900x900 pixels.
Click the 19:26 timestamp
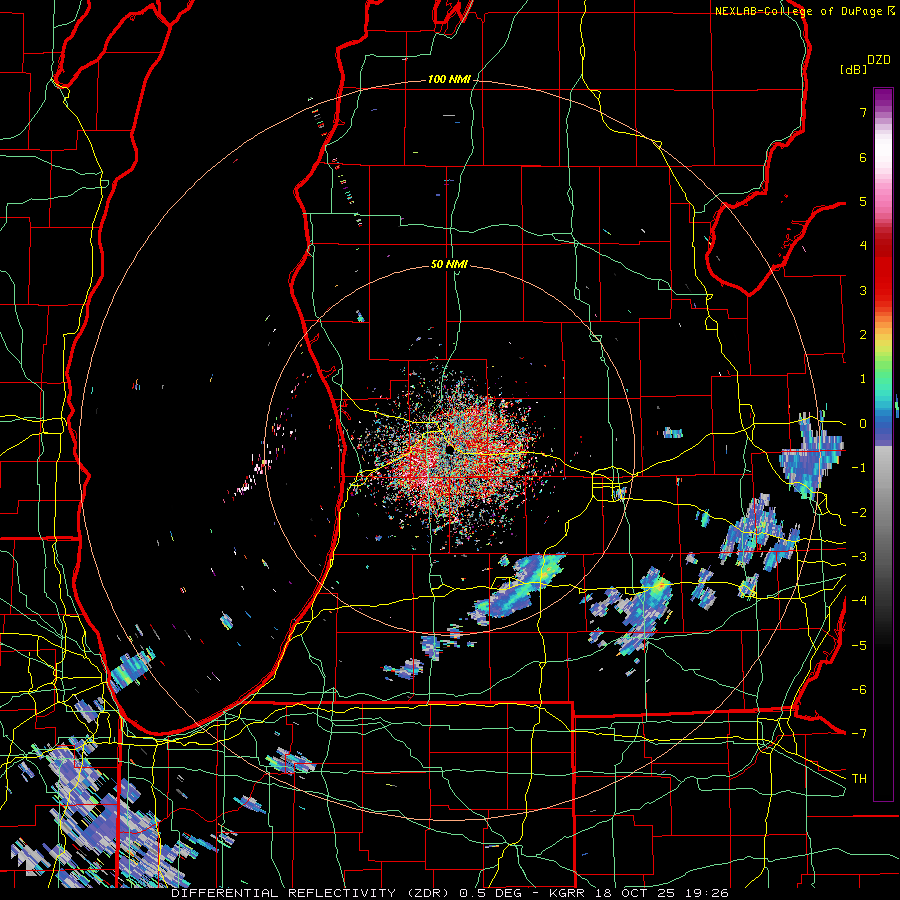click(705, 893)
